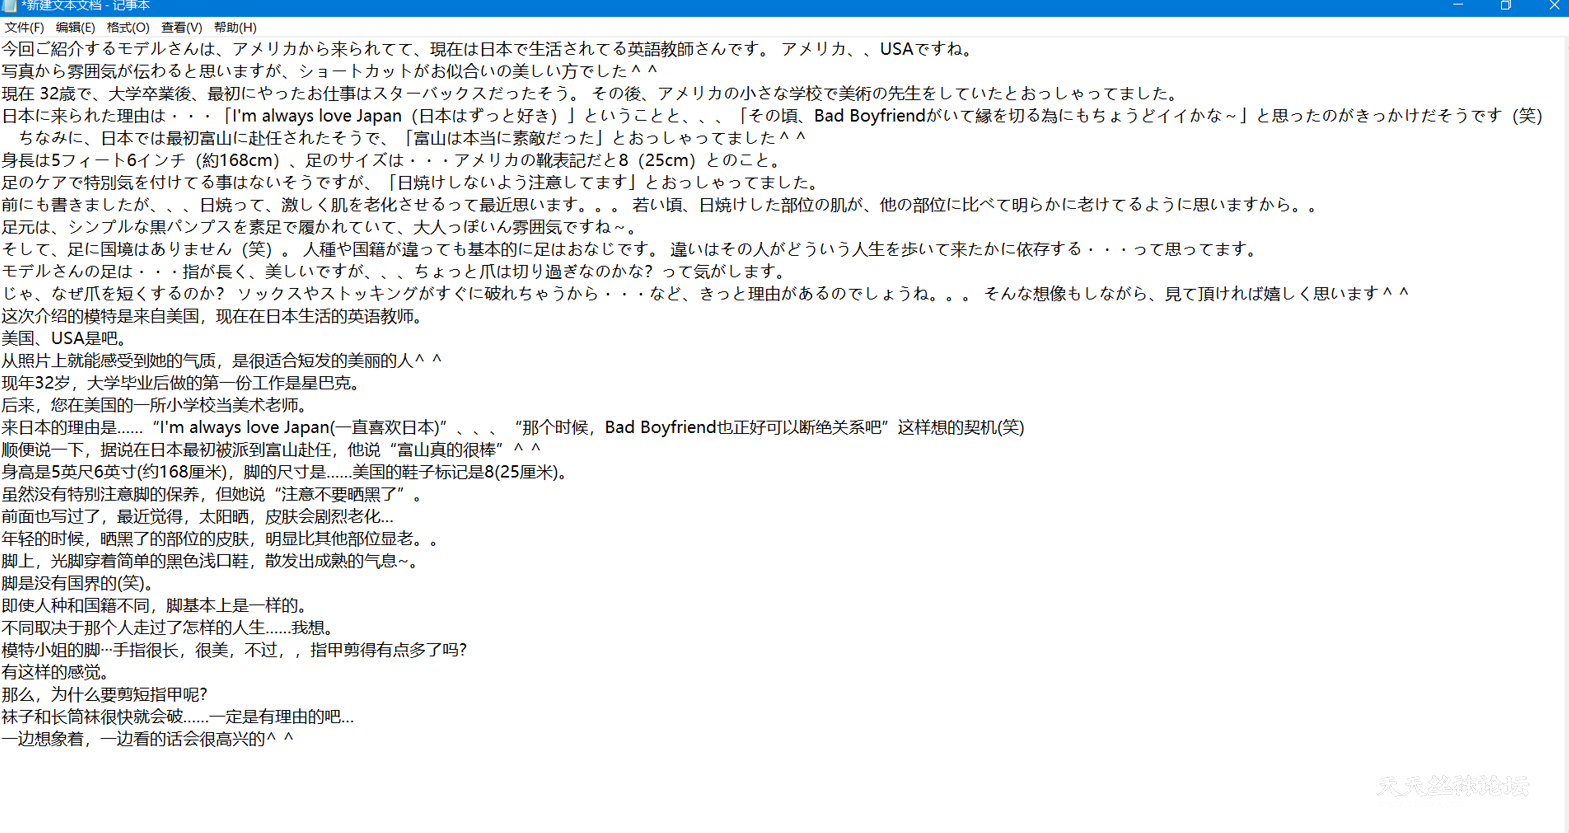Image resolution: width=1569 pixels, height=833 pixels.
Task: Click the line 那么，为什么要剪短指甲呢?
Action: 104,694
